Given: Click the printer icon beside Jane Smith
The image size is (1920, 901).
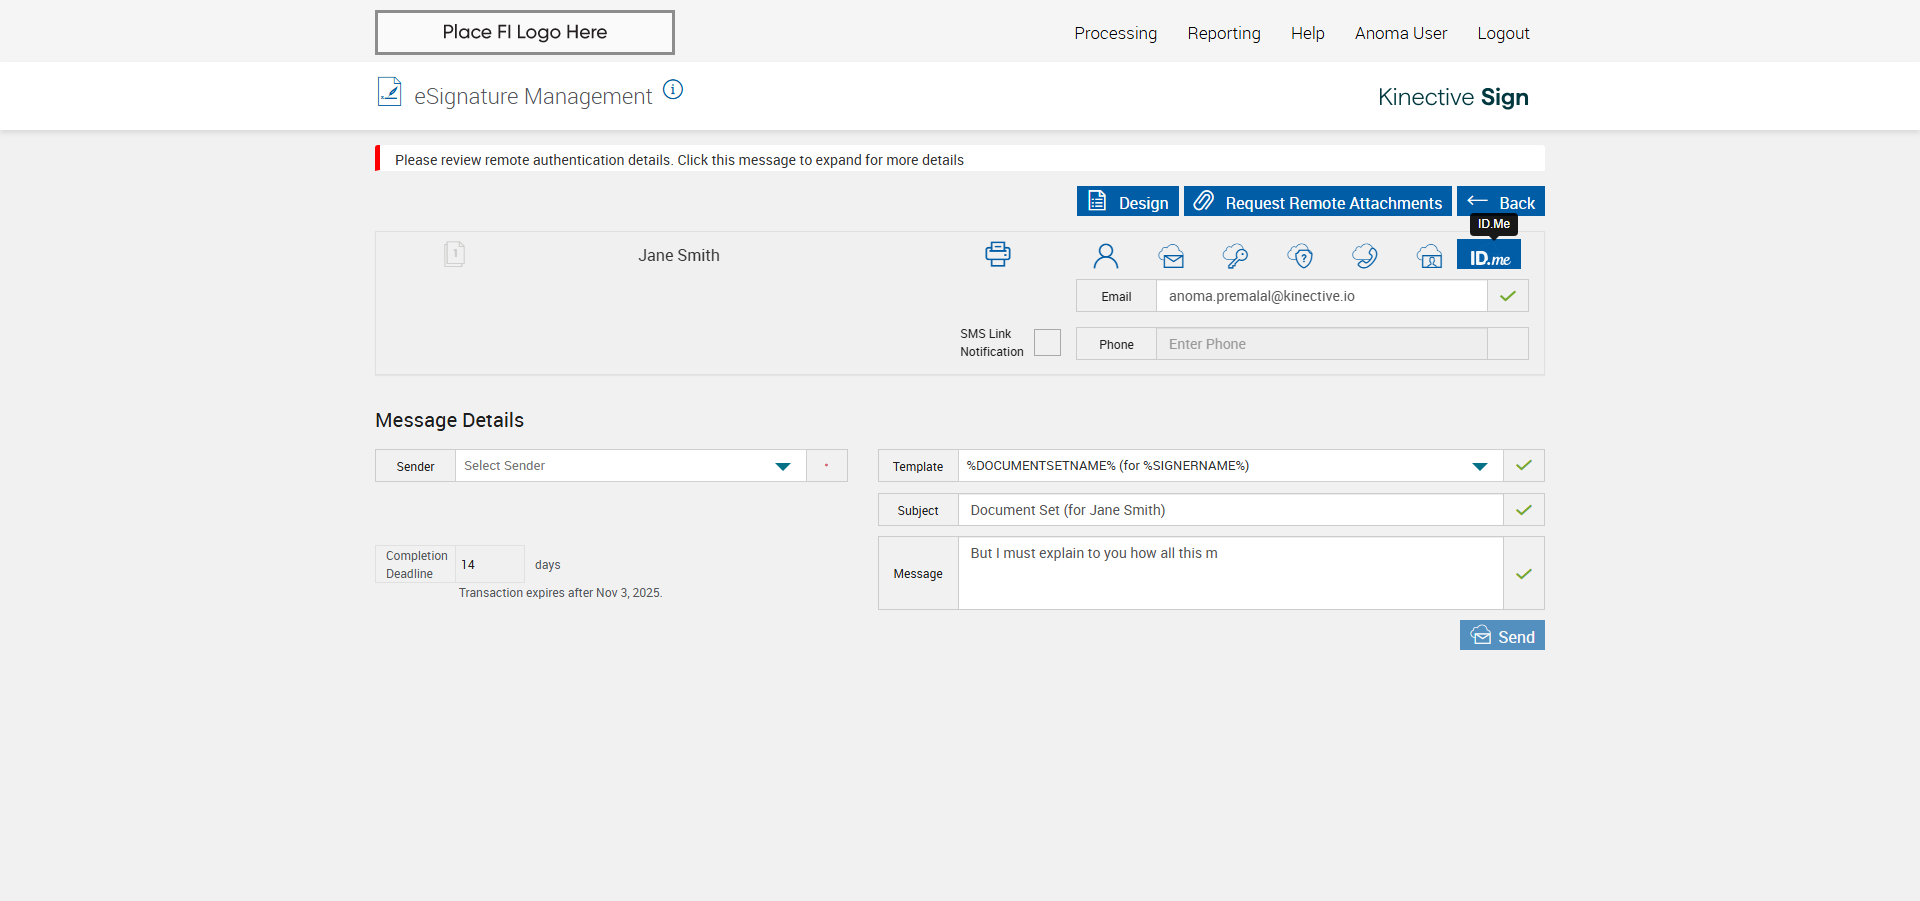Looking at the screenshot, I should [997, 254].
